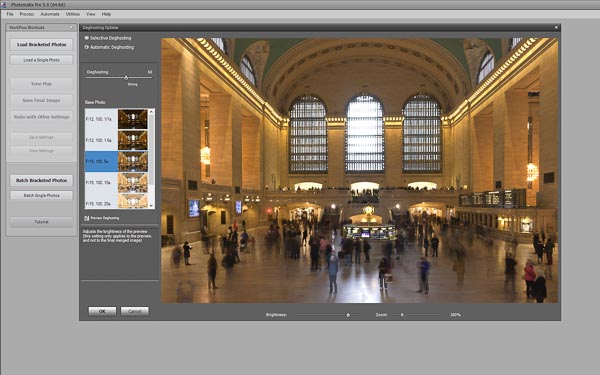Open the File menu
The height and width of the screenshot is (375, 600).
pyautogui.click(x=10, y=14)
